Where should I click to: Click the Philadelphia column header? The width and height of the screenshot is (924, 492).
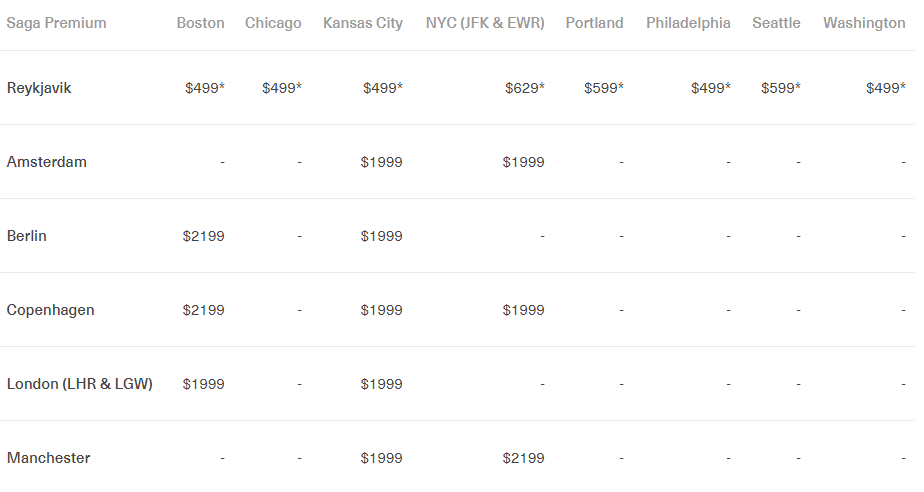[688, 23]
